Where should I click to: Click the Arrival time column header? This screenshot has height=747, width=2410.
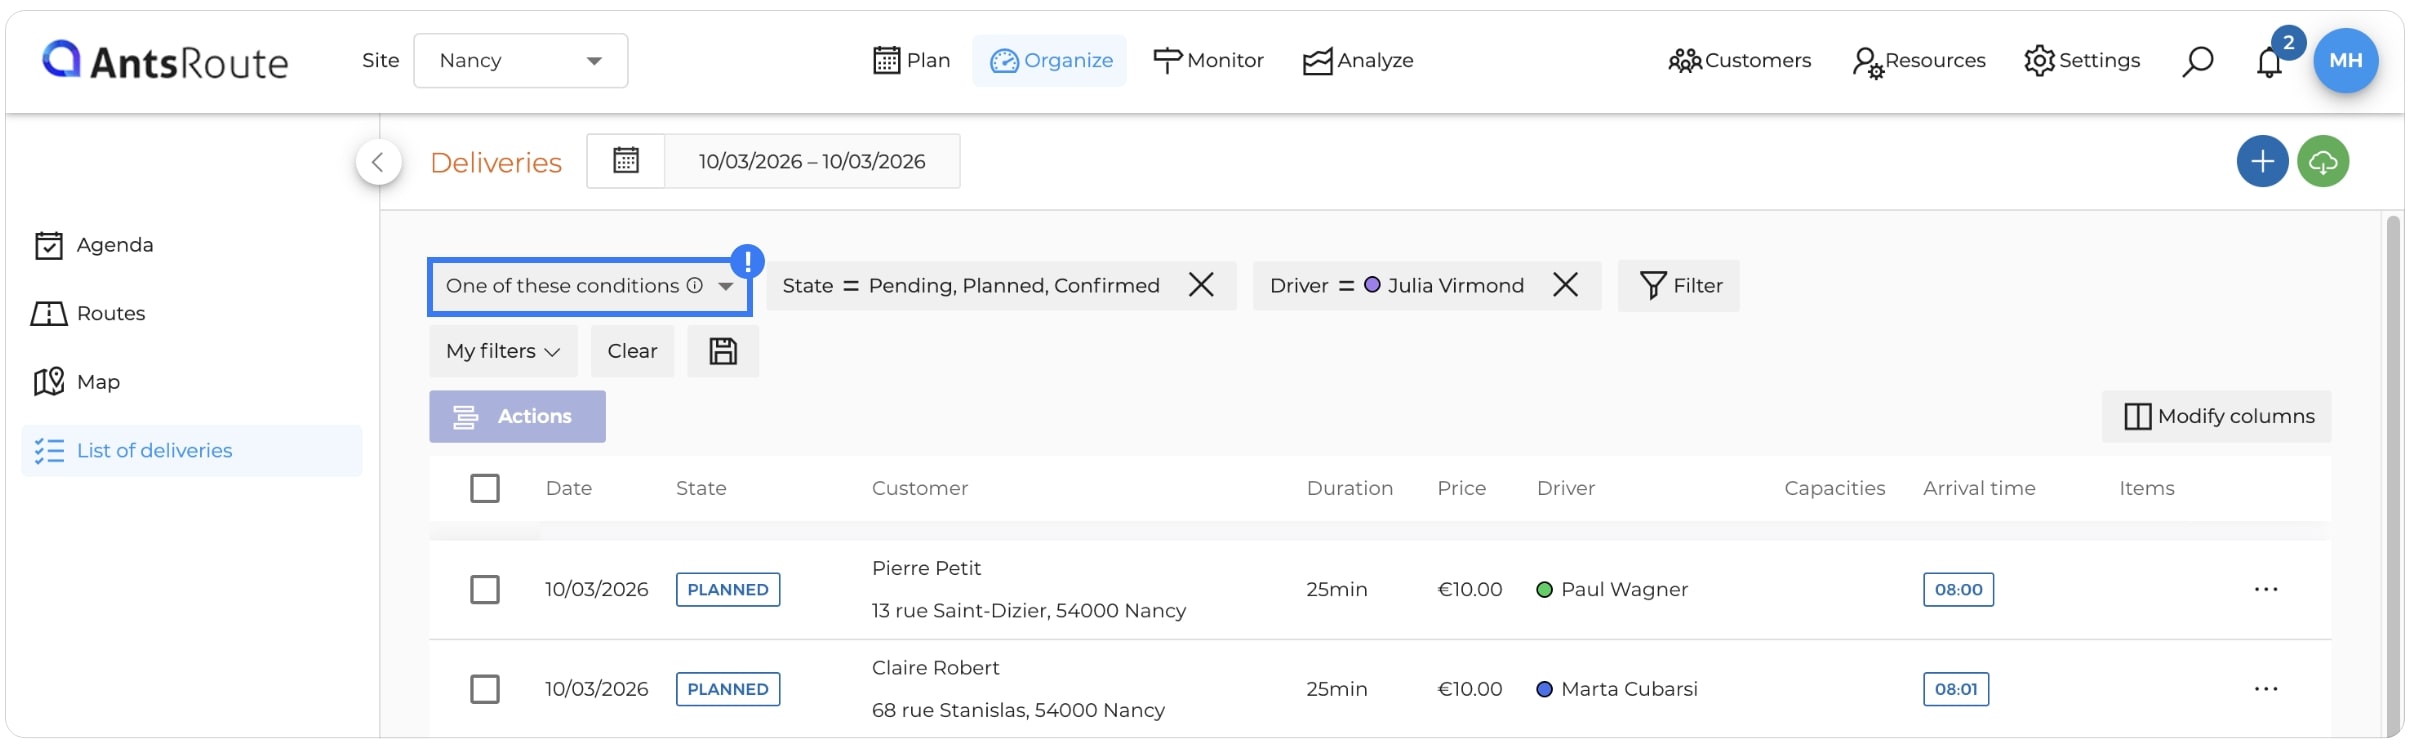click(x=1979, y=489)
